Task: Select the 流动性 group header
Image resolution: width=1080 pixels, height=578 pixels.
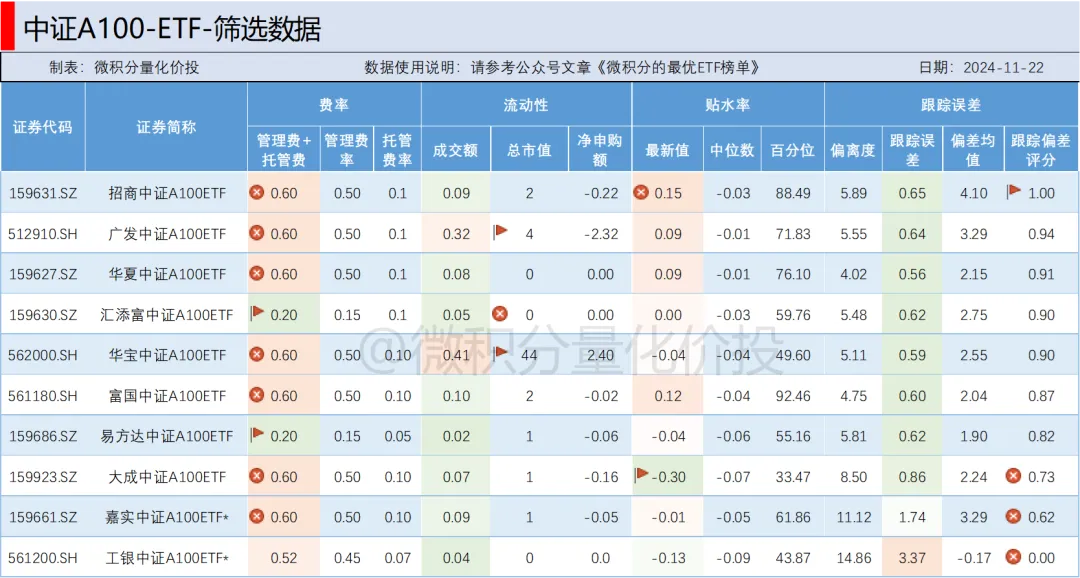Action: point(526,104)
